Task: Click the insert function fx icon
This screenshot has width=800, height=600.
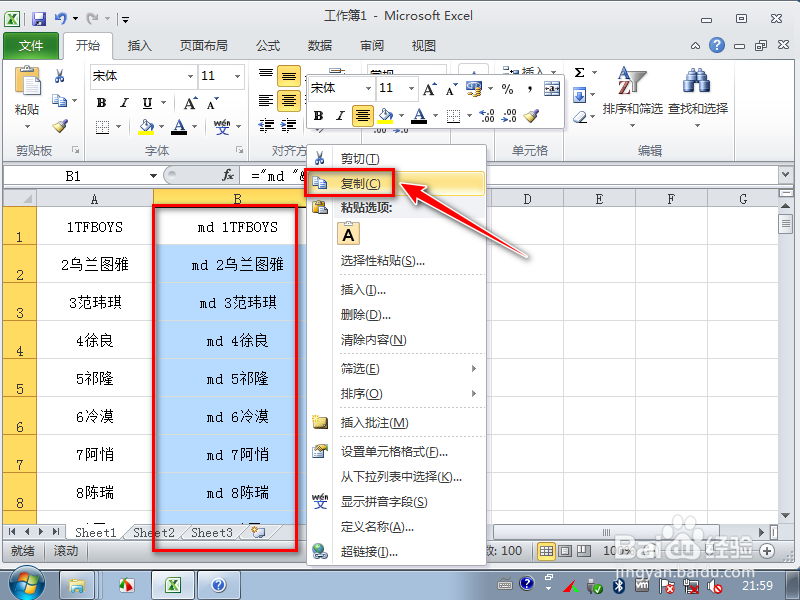Action: 228,176
